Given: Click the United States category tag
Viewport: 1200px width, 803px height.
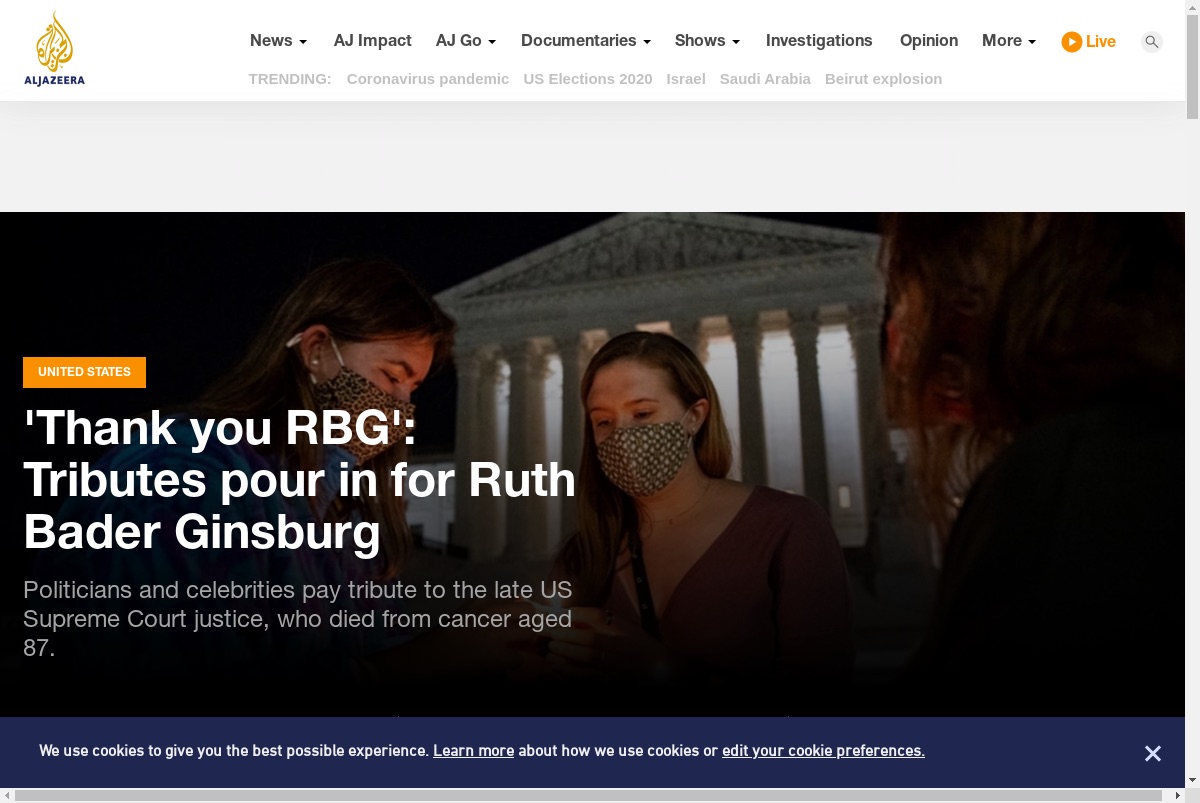Looking at the screenshot, I should [84, 372].
